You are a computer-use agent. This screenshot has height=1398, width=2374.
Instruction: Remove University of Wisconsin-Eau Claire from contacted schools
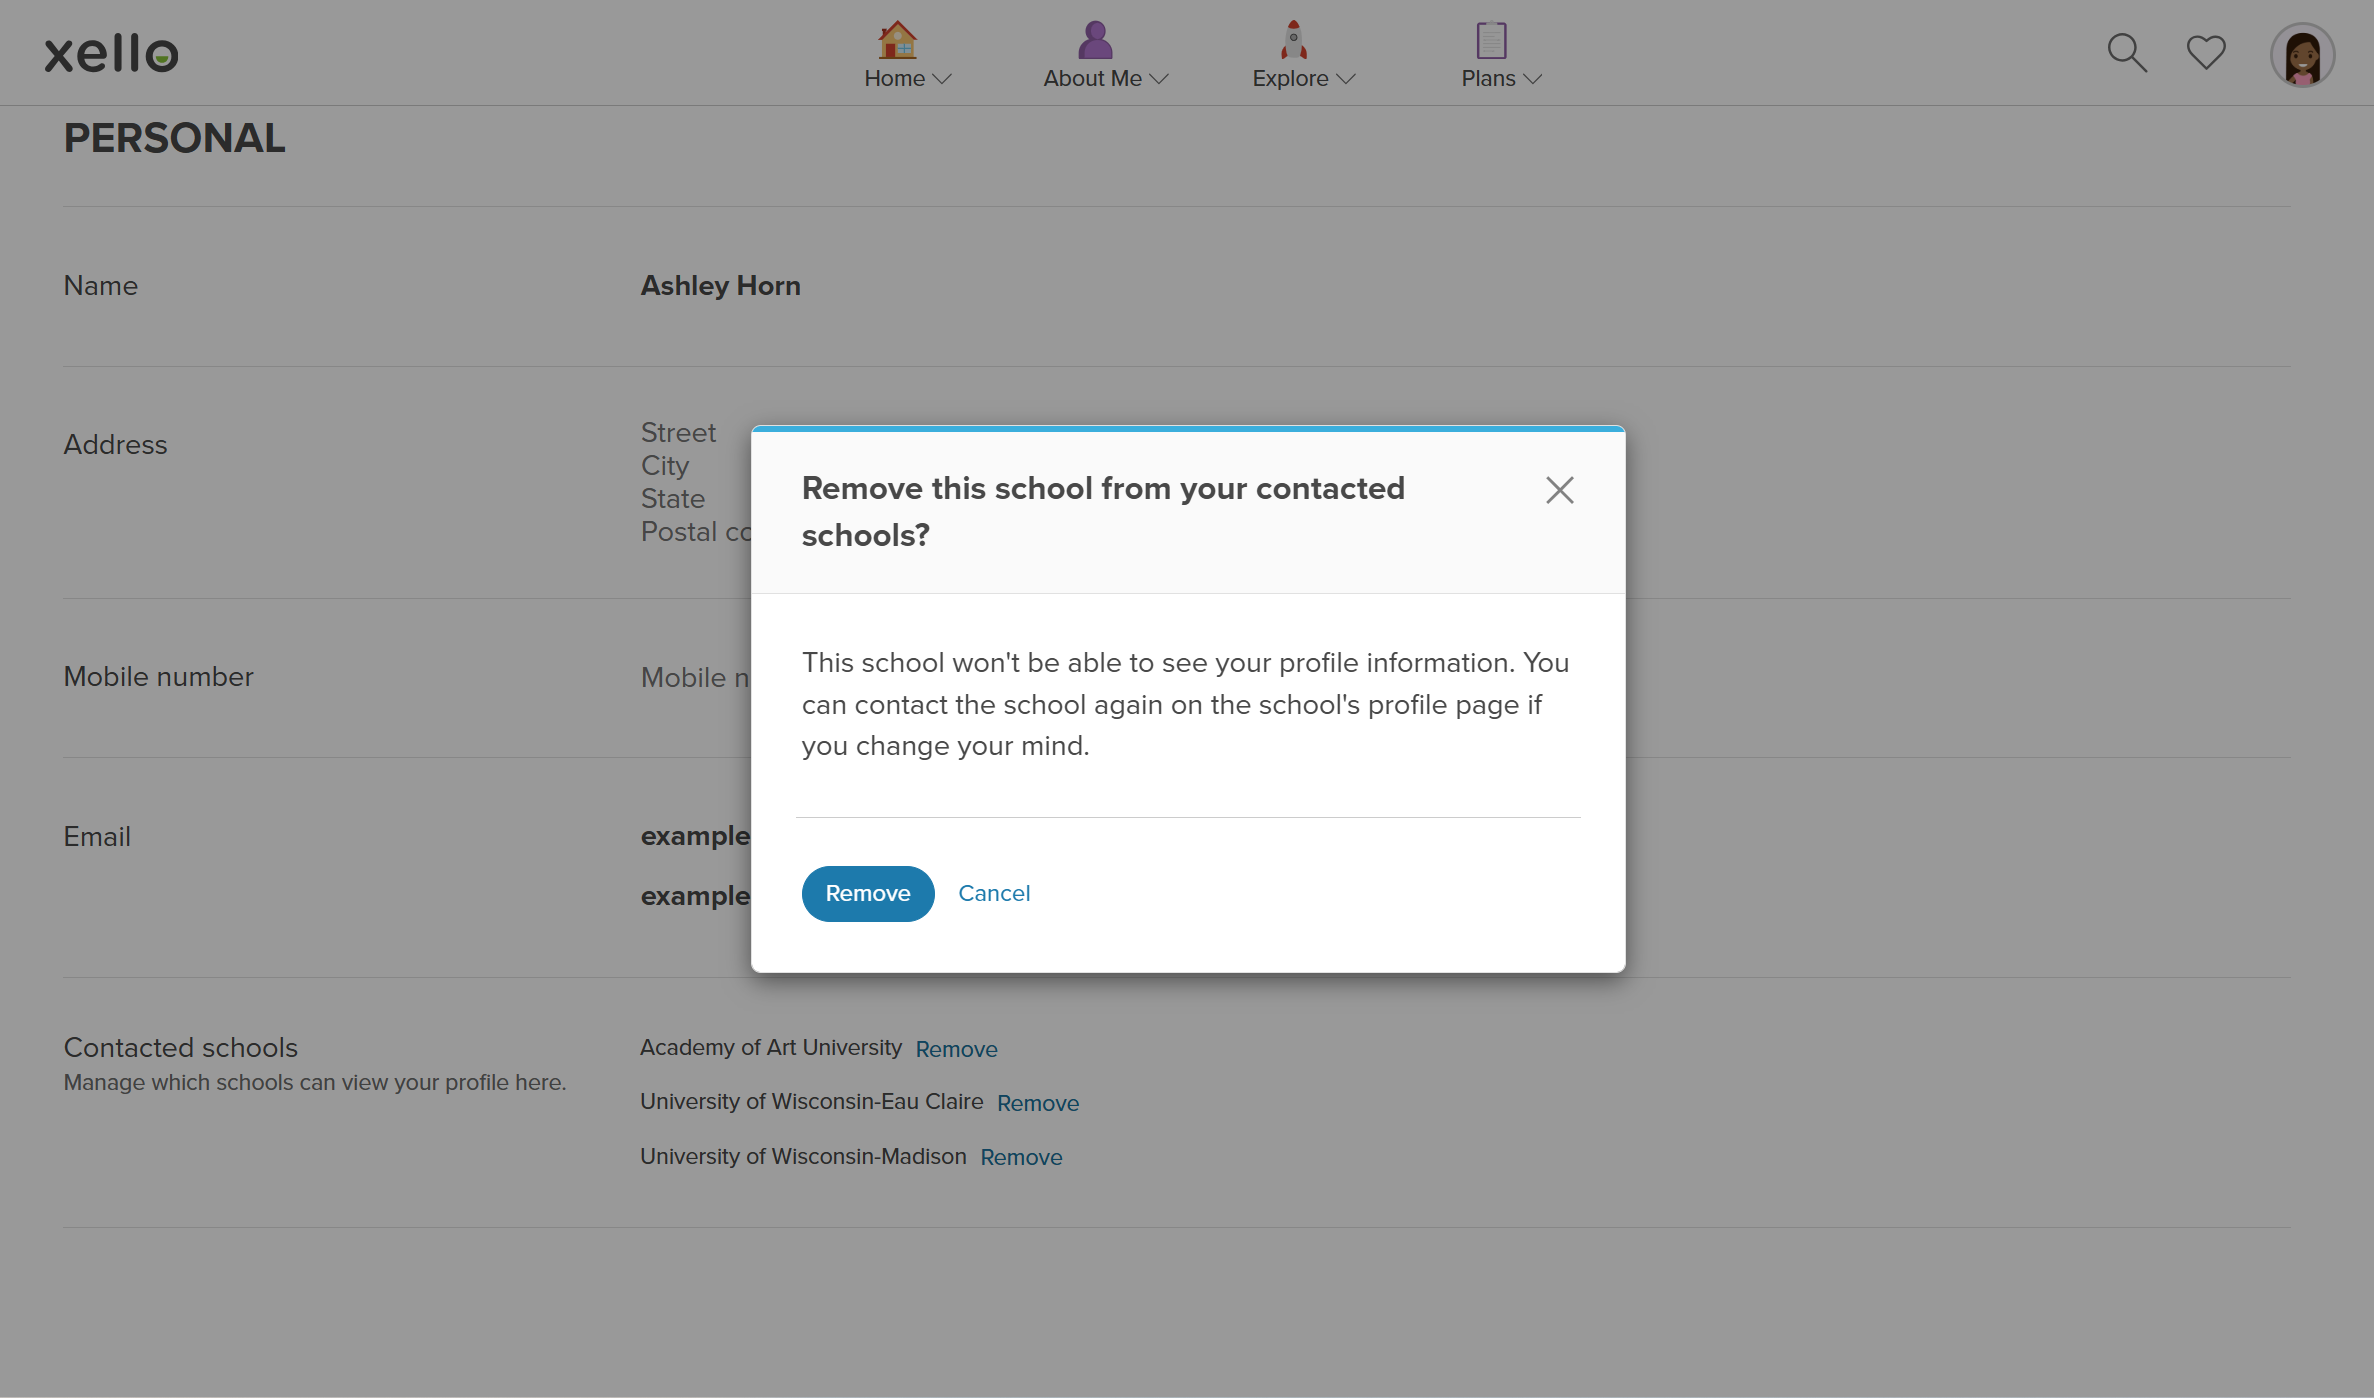coord(1038,1103)
